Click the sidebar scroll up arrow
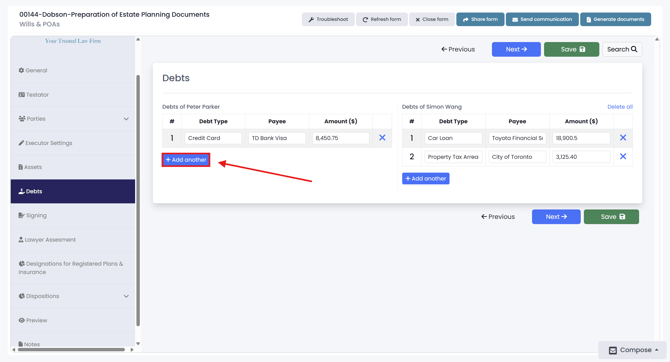Screen dimensions: 670x362 pyautogui.click(x=138, y=39)
